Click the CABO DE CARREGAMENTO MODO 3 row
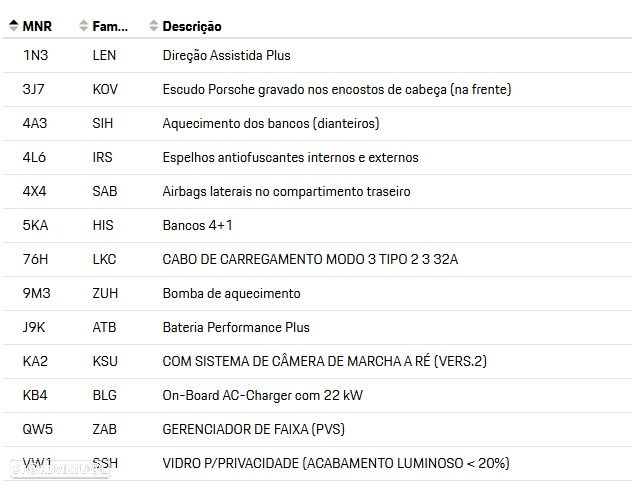632x489 pixels. click(310, 260)
